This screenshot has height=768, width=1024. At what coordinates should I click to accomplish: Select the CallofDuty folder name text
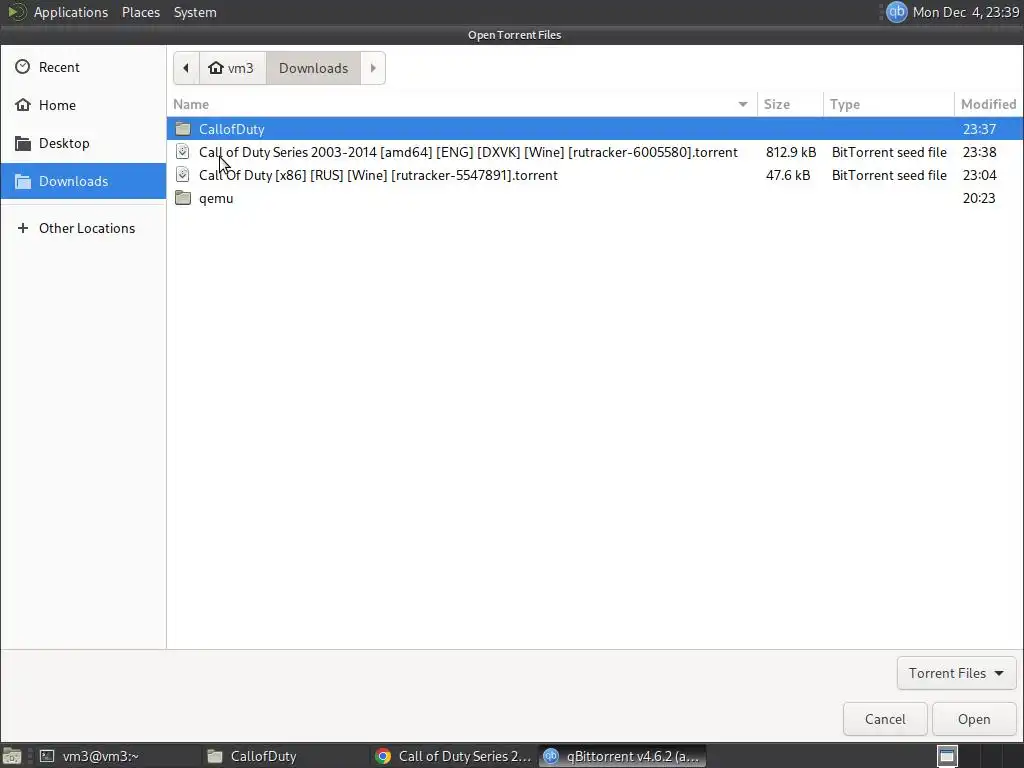tap(232, 129)
